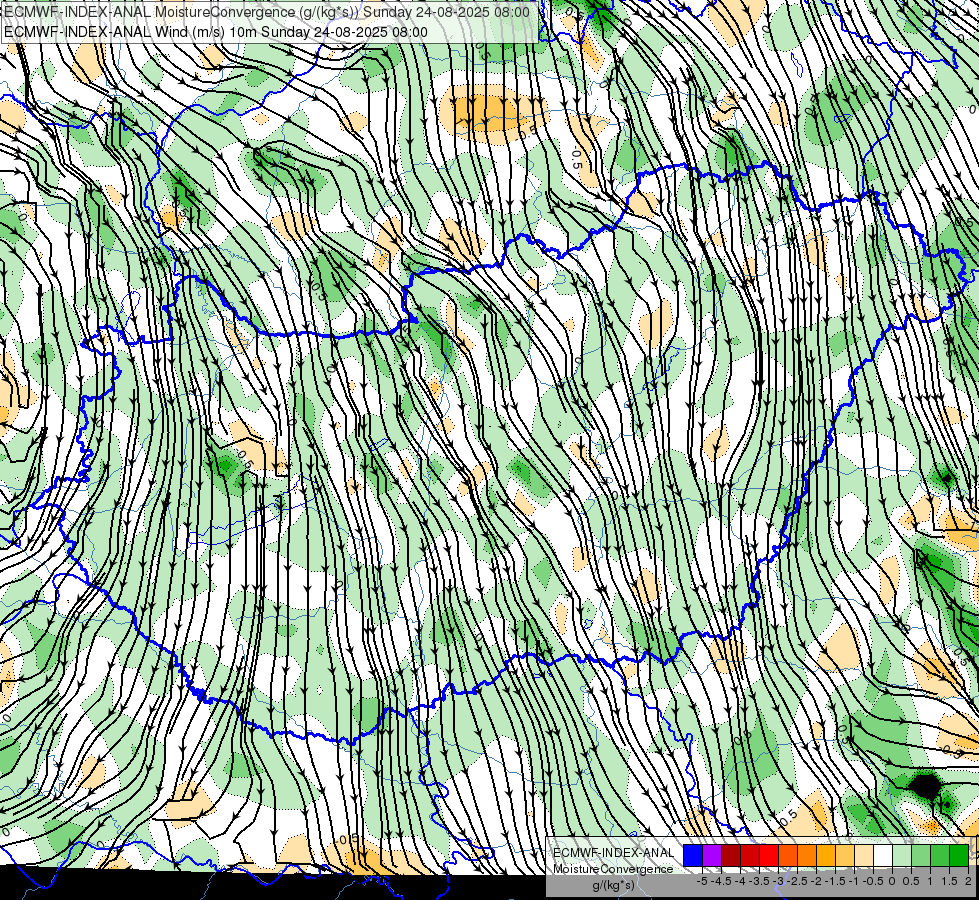Select darkest green swatch between 1.5 and 2
The height and width of the screenshot is (900, 979).
(x=959, y=855)
